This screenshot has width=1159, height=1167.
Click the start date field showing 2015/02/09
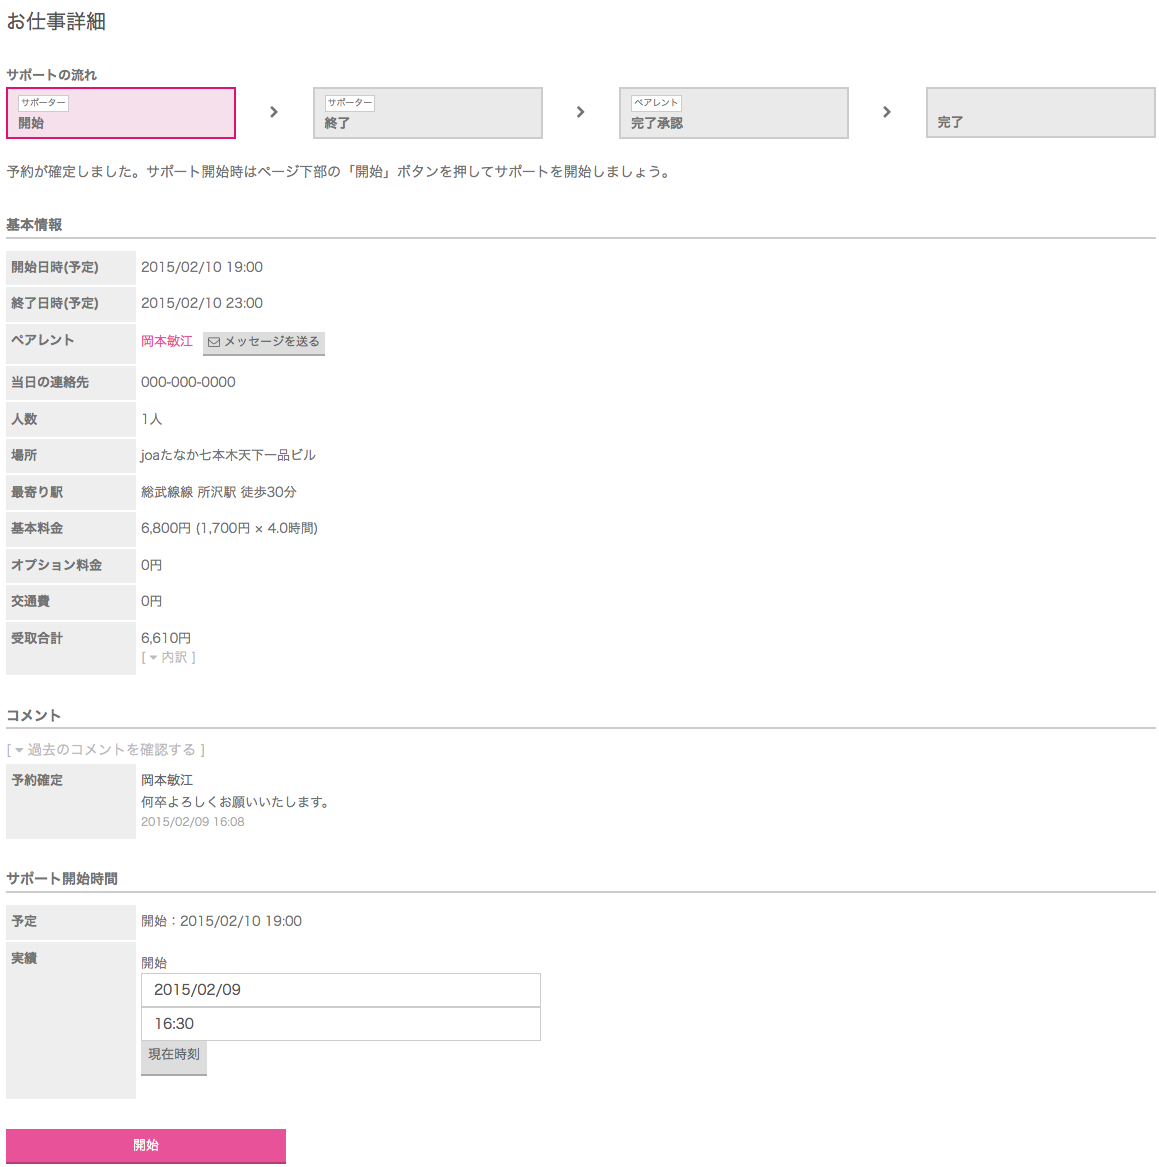(x=340, y=990)
